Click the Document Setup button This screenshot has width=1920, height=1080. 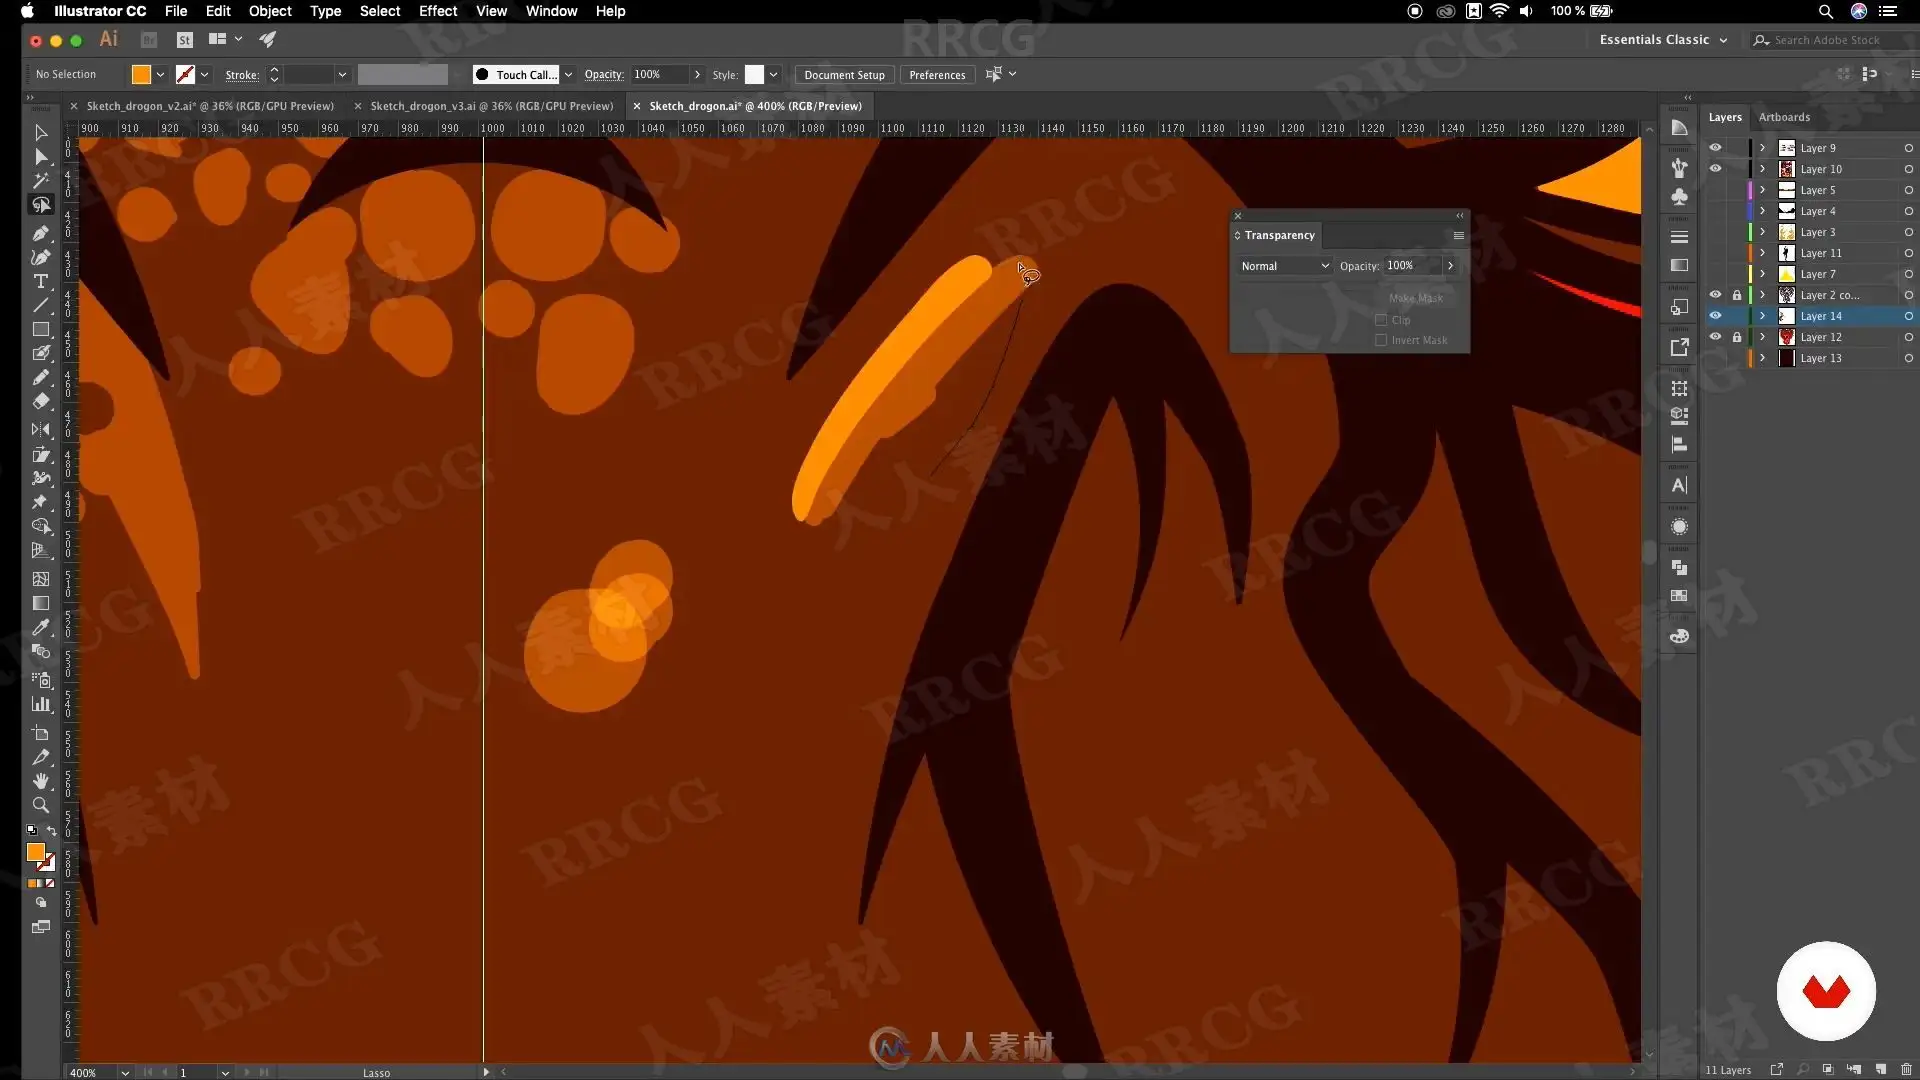pyautogui.click(x=844, y=75)
